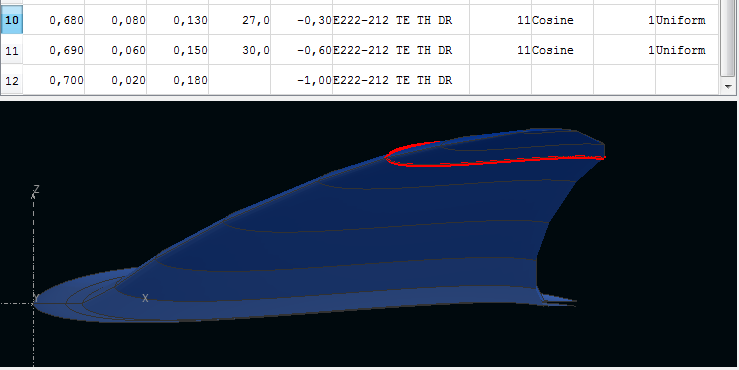The width and height of the screenshot is (739, 370).
Task: Click the X axis label in 3D view
Action: tap(145, 298)
